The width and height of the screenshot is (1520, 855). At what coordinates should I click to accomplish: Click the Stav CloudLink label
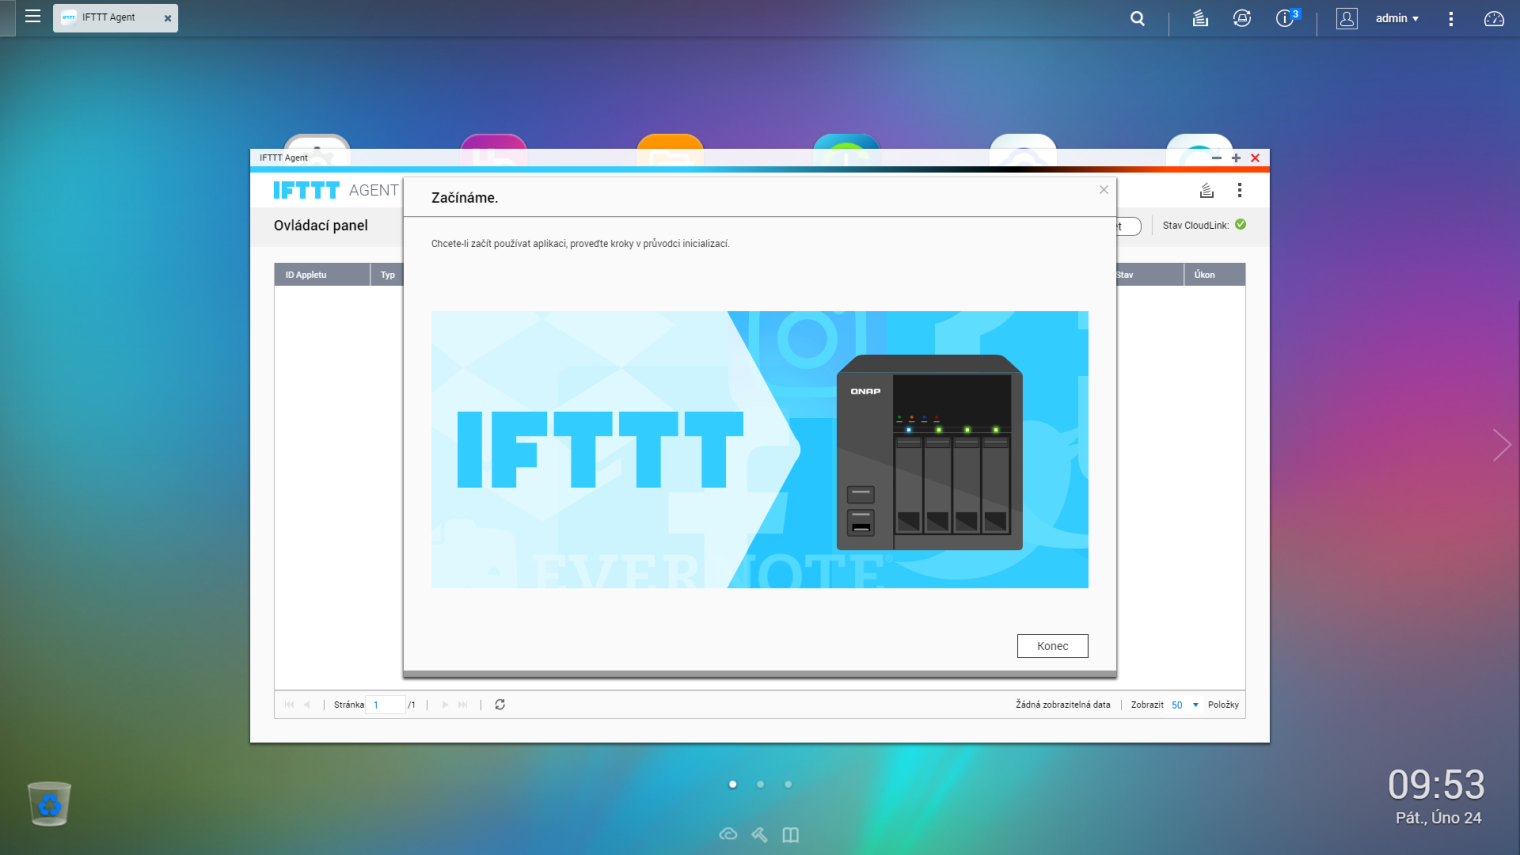1196,226
